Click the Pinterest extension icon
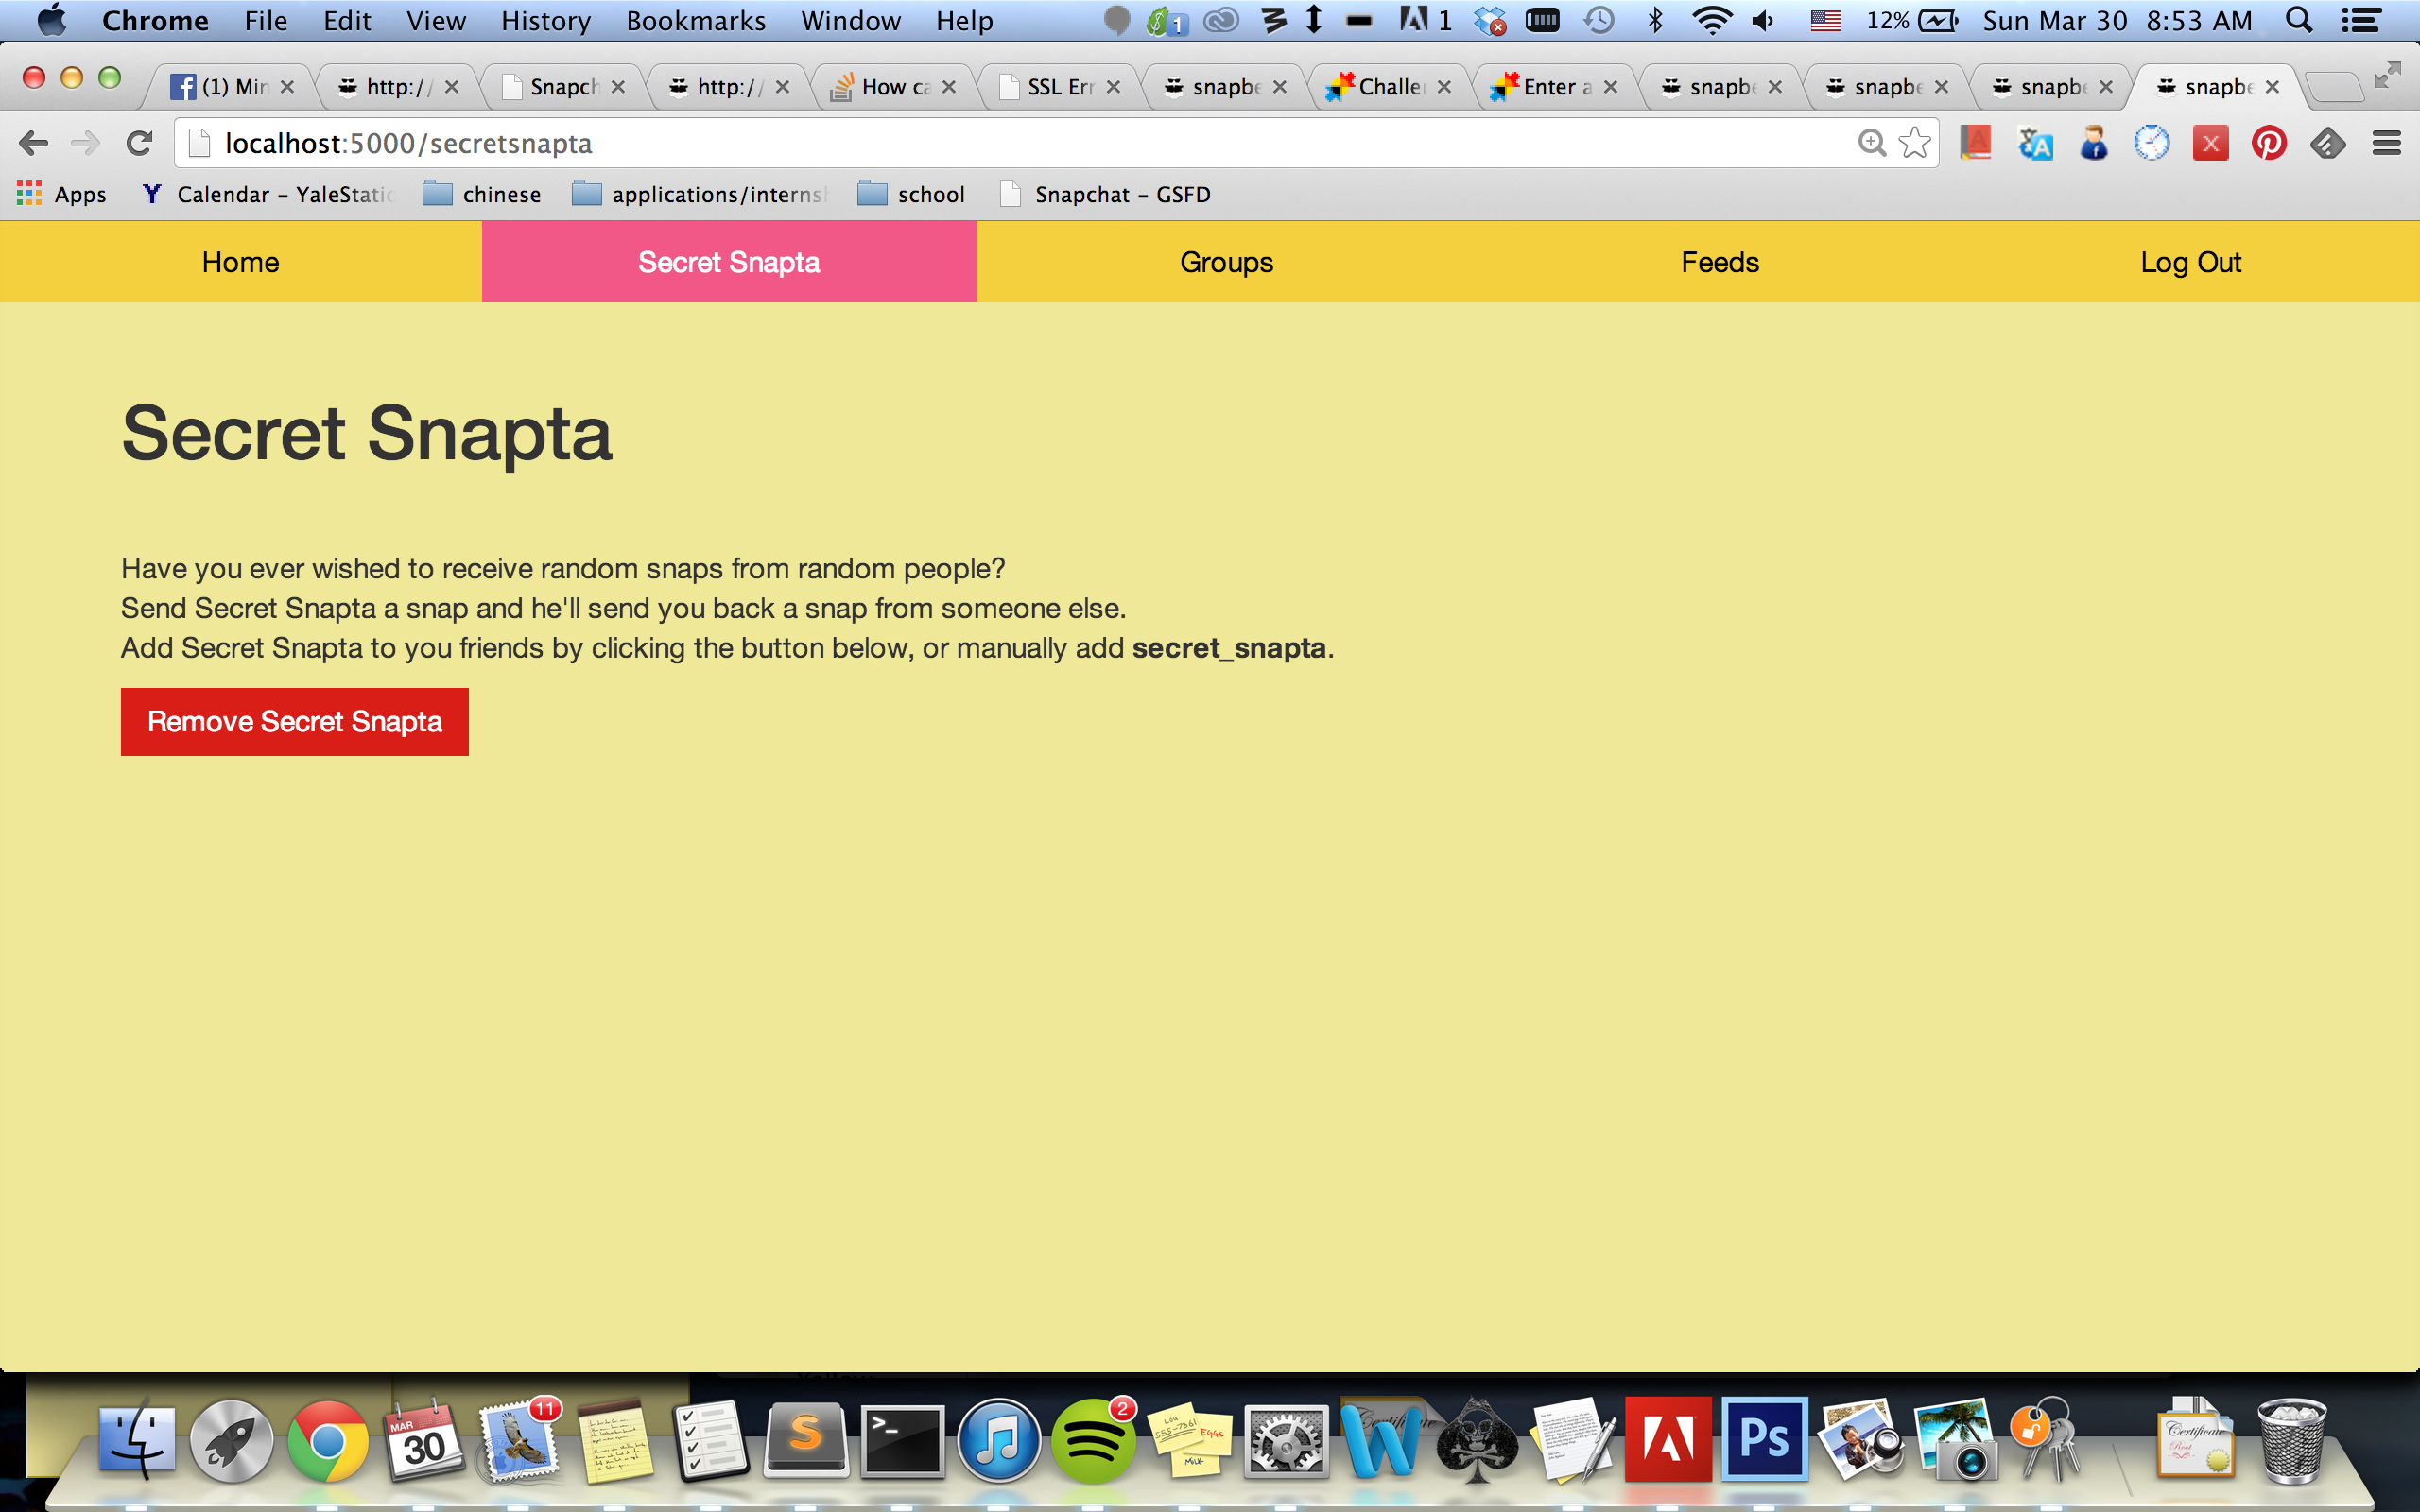The width and height of the screenshot is (2420, 1512). click(x=2269, y=143)
